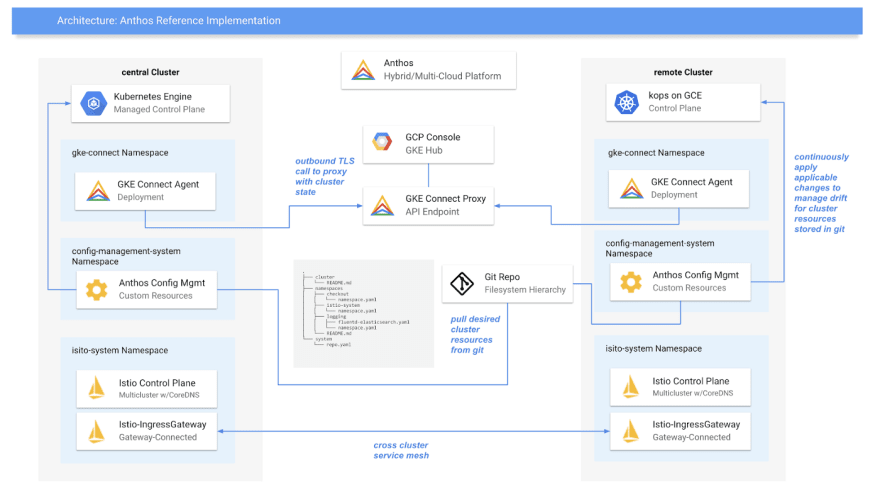Click the remote cluster 'config-management-system Namespace' label

[x=659, y=248]
